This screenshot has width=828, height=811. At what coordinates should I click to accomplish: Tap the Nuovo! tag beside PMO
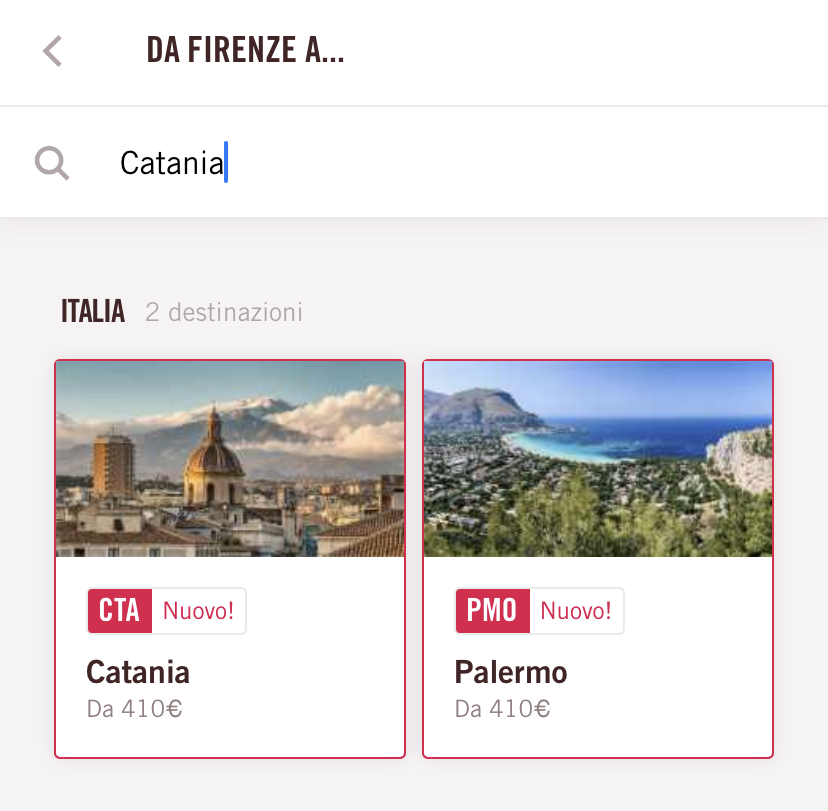(x=576, y=611)
